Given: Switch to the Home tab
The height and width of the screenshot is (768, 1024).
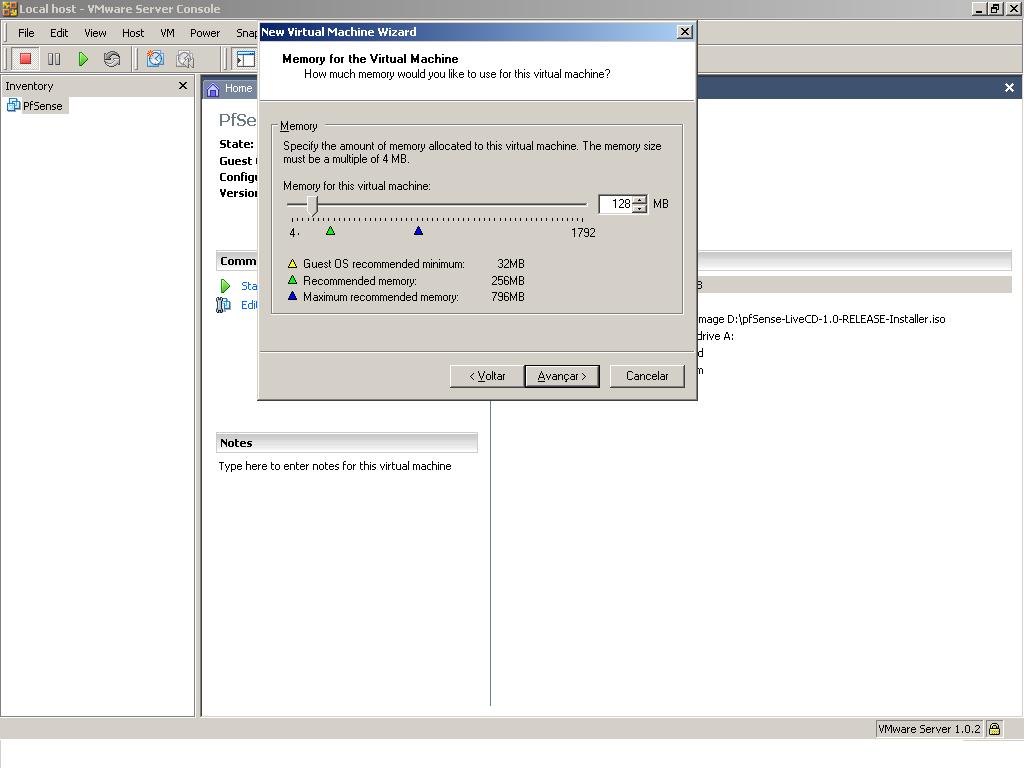Looking at the screenshot, I should click(230, 88).
